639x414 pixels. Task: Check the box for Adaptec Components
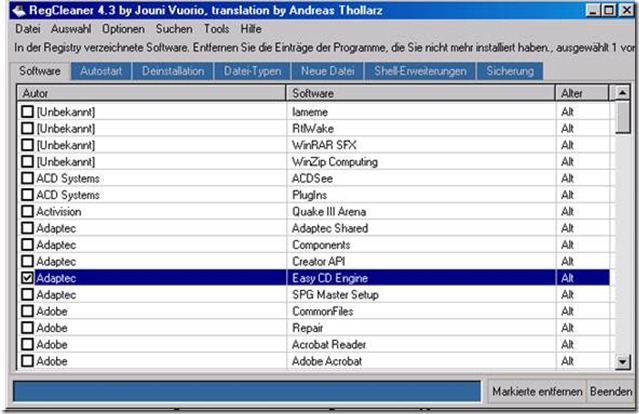(x=27, y=245)
